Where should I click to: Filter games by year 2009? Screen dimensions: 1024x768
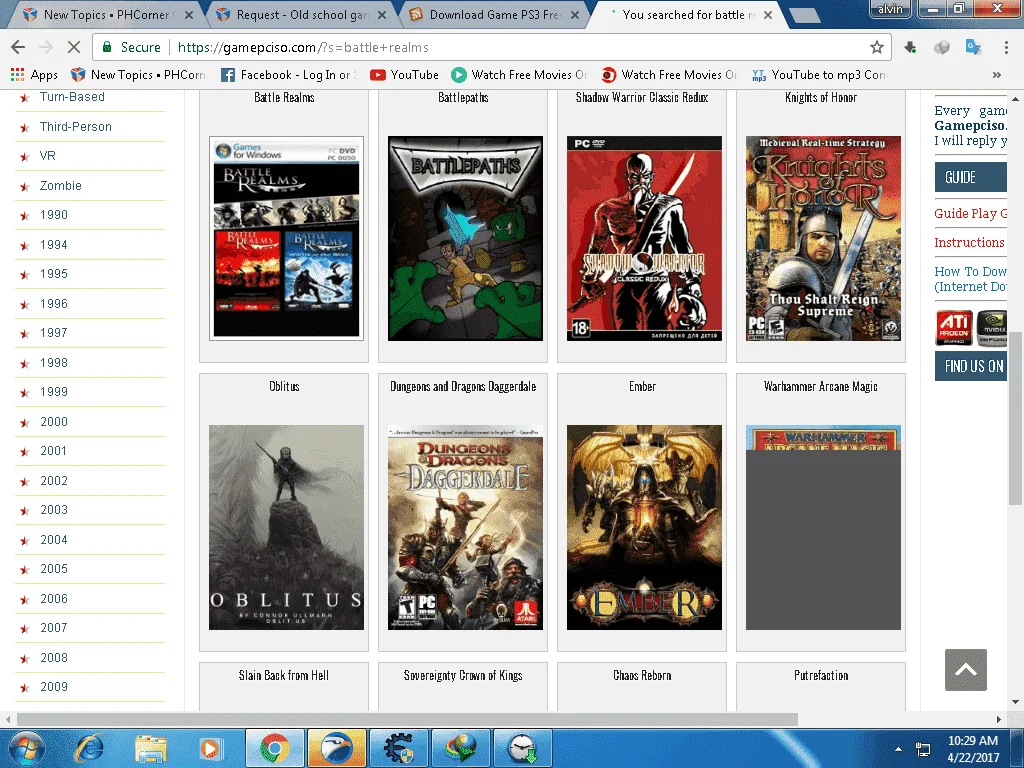(54, 687)
